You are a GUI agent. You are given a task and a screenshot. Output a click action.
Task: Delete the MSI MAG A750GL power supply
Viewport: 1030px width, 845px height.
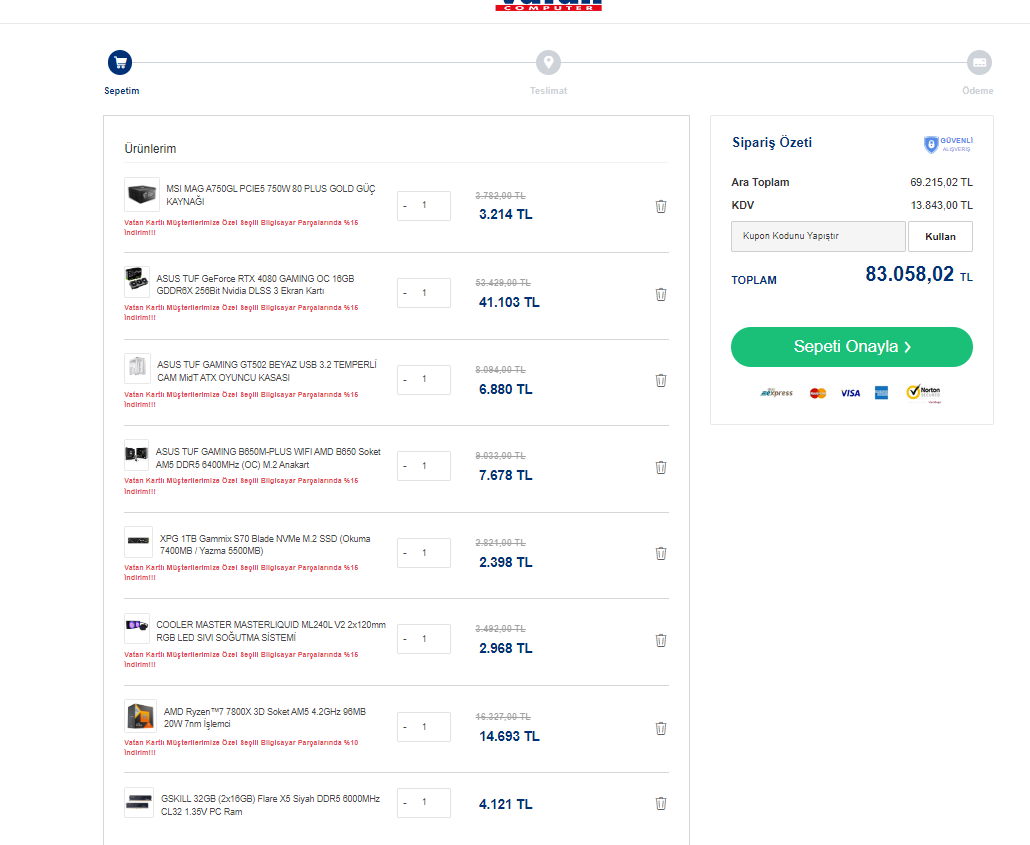click(660, 206)
